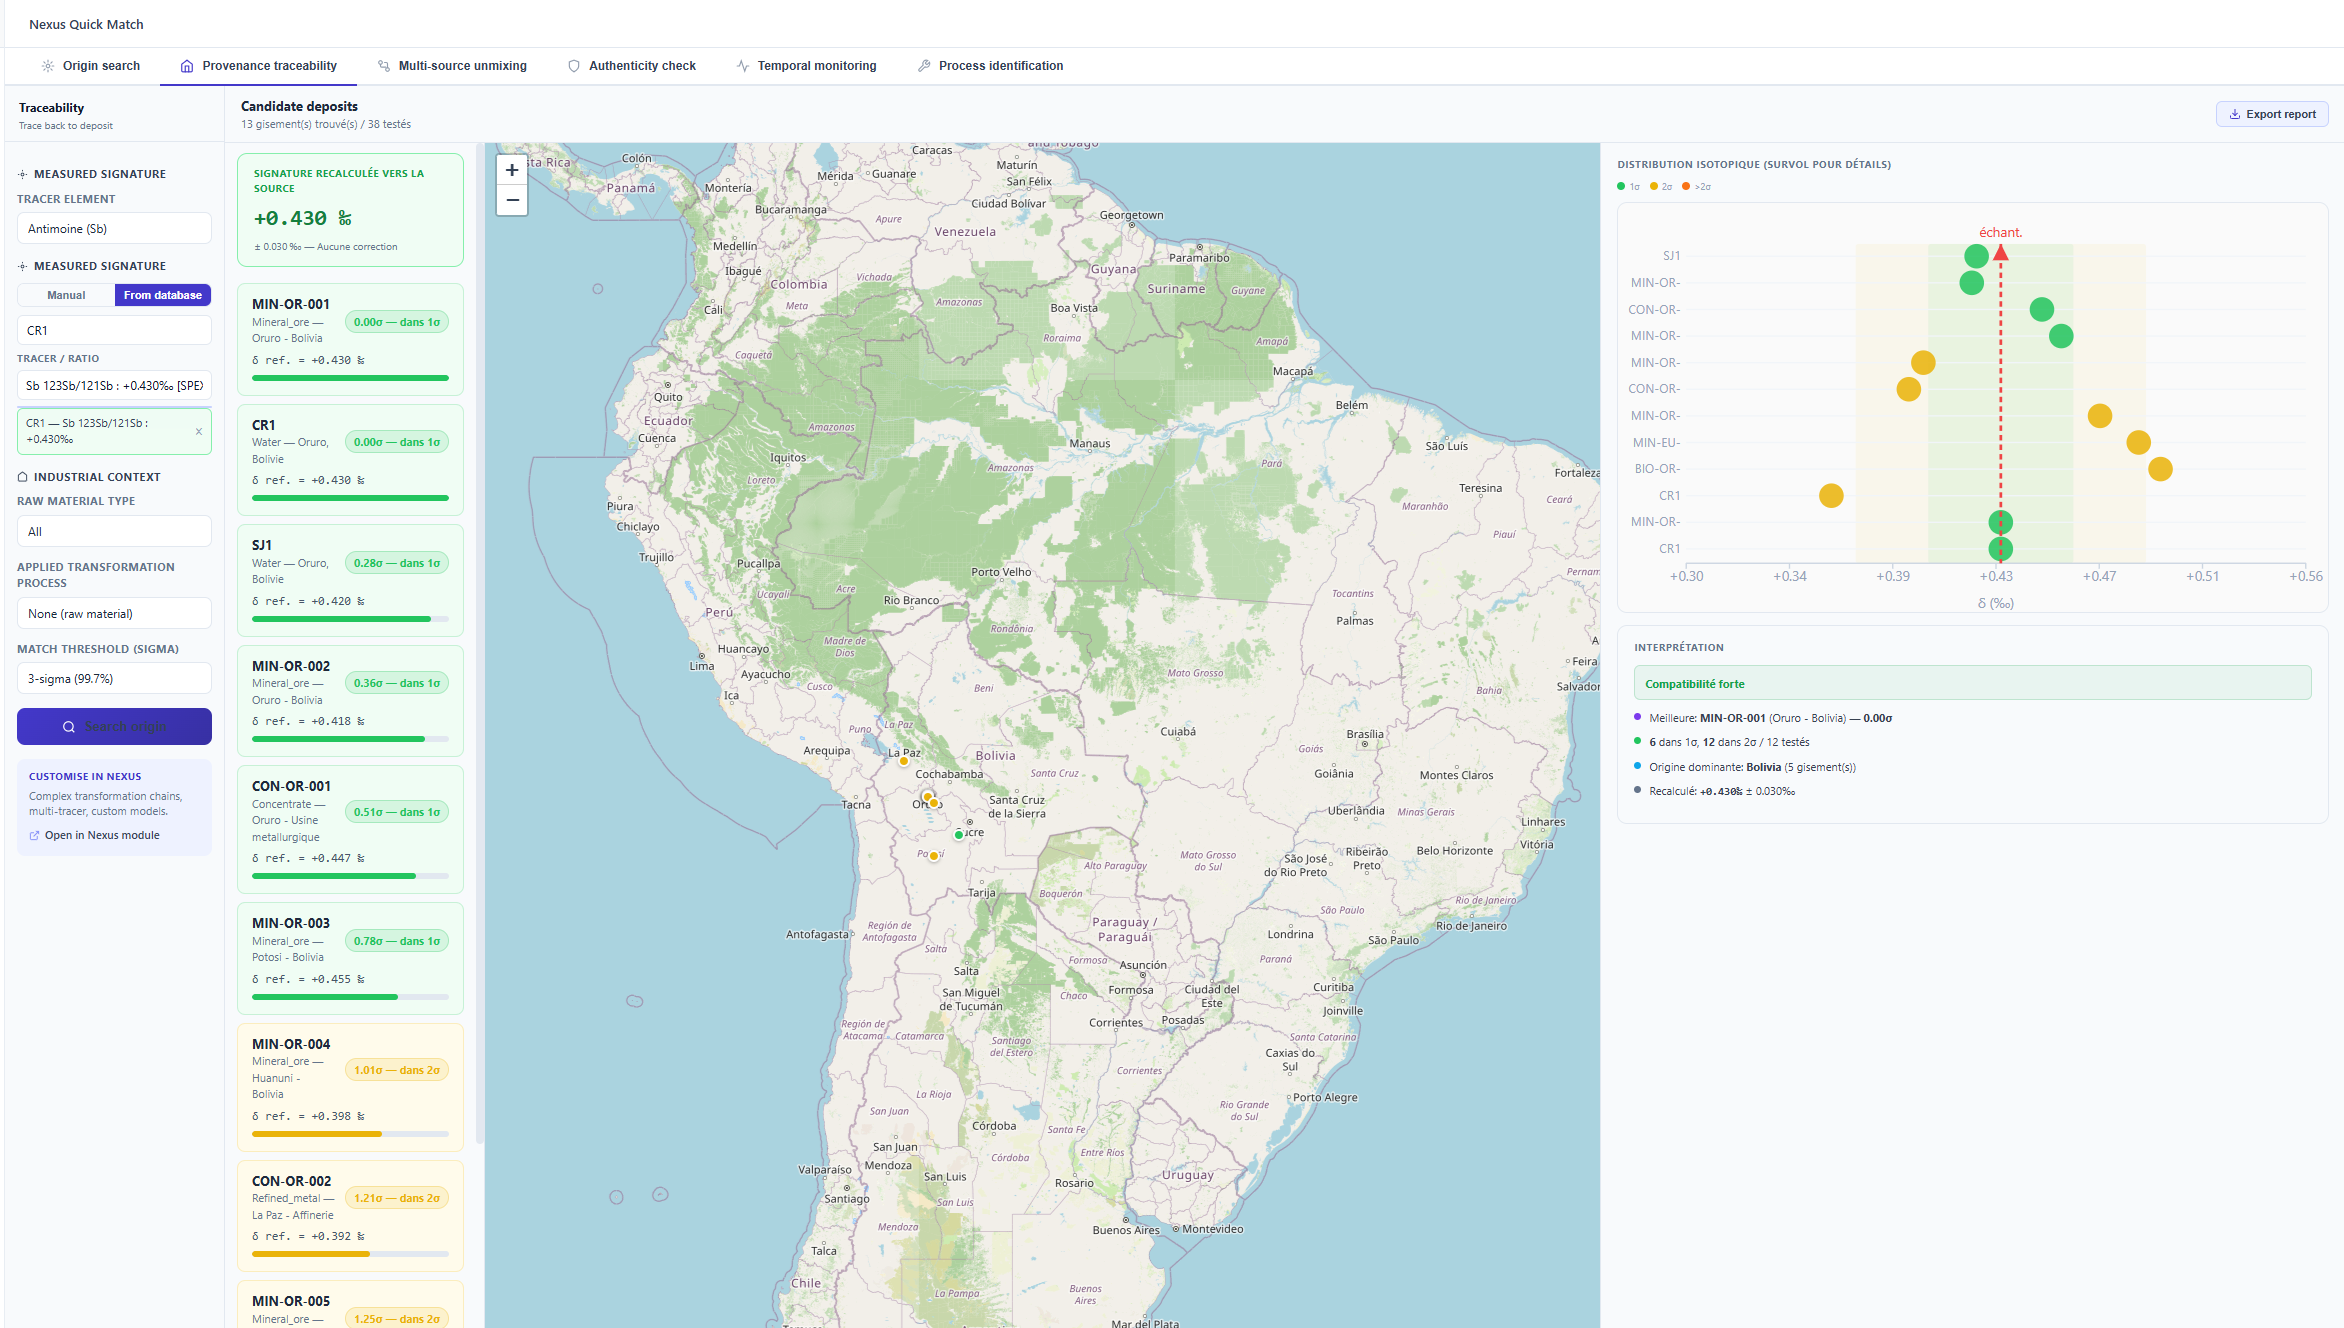2344x1328 pixels.
Task: Click the Industrial context section icon
Action: pyautogui.click(x=23, y=477)
